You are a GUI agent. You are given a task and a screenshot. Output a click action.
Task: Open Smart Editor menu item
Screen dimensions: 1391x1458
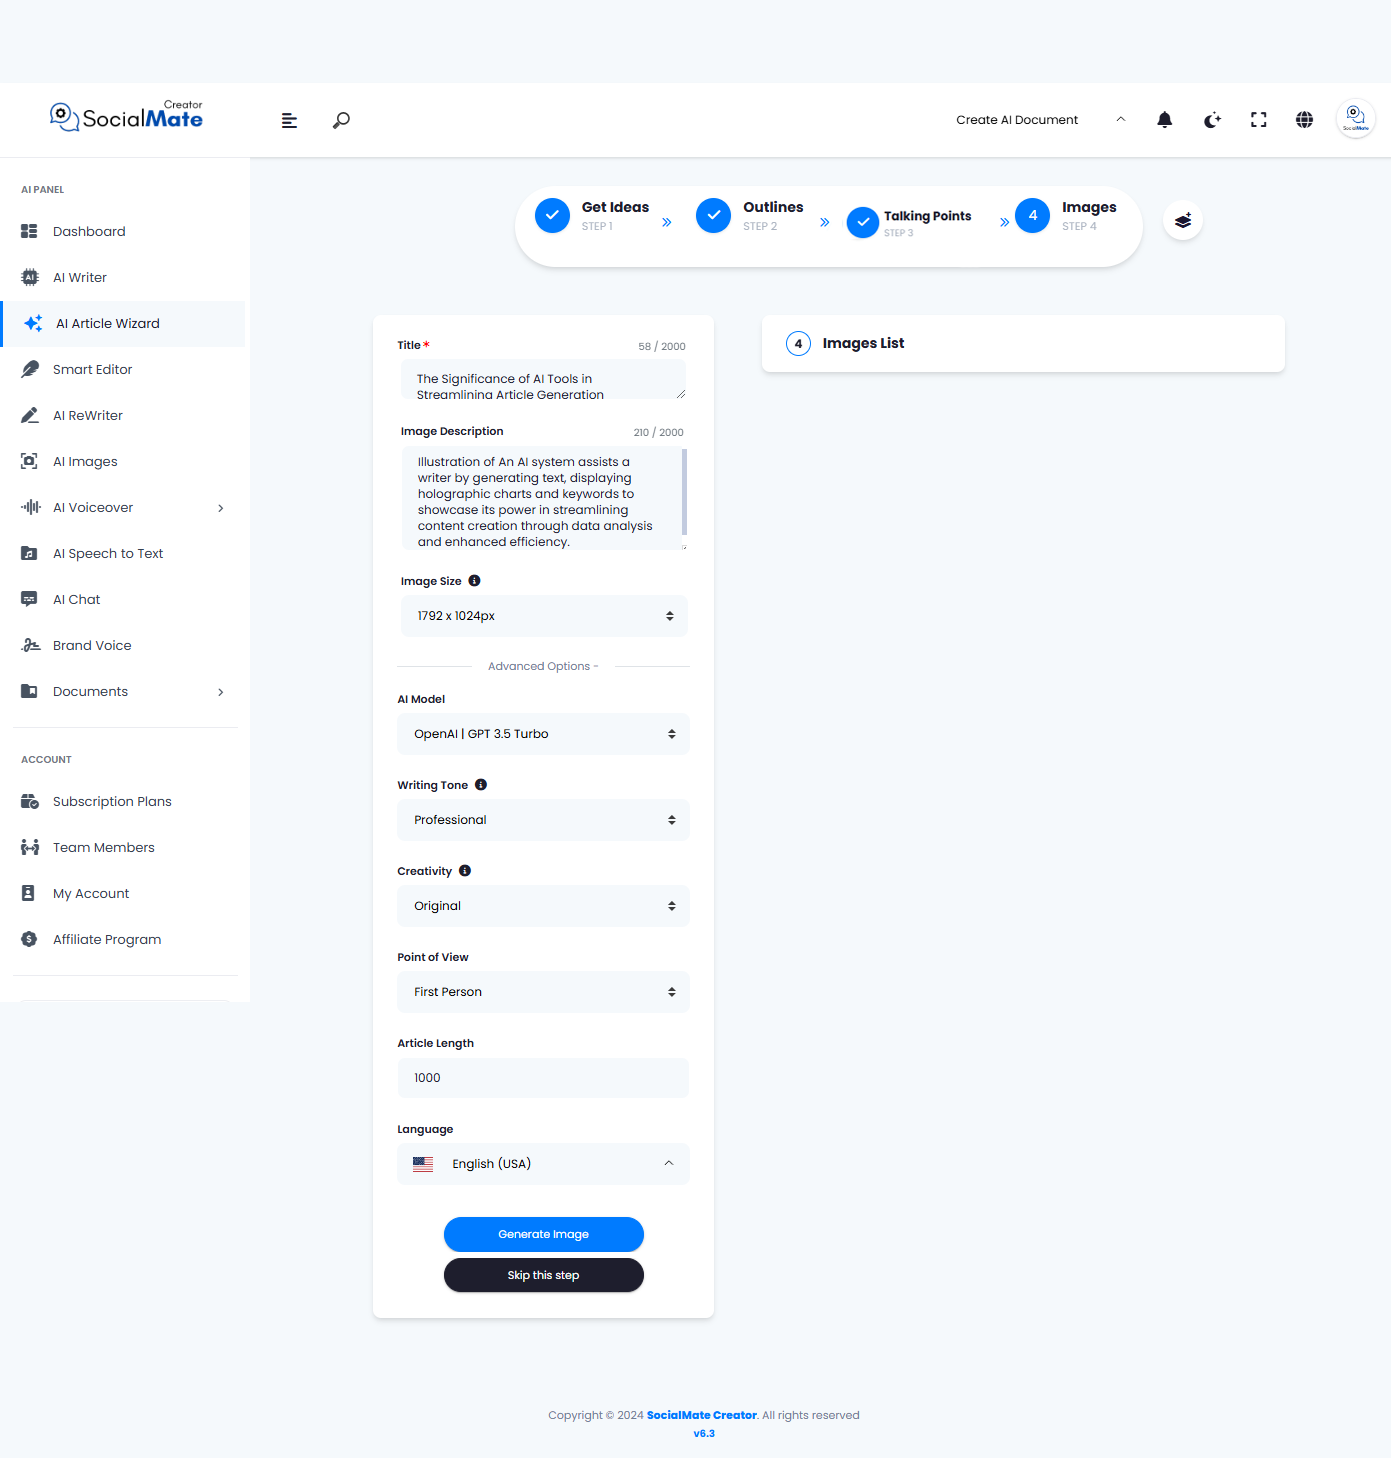pyautogui.click(x=125, y=370)
